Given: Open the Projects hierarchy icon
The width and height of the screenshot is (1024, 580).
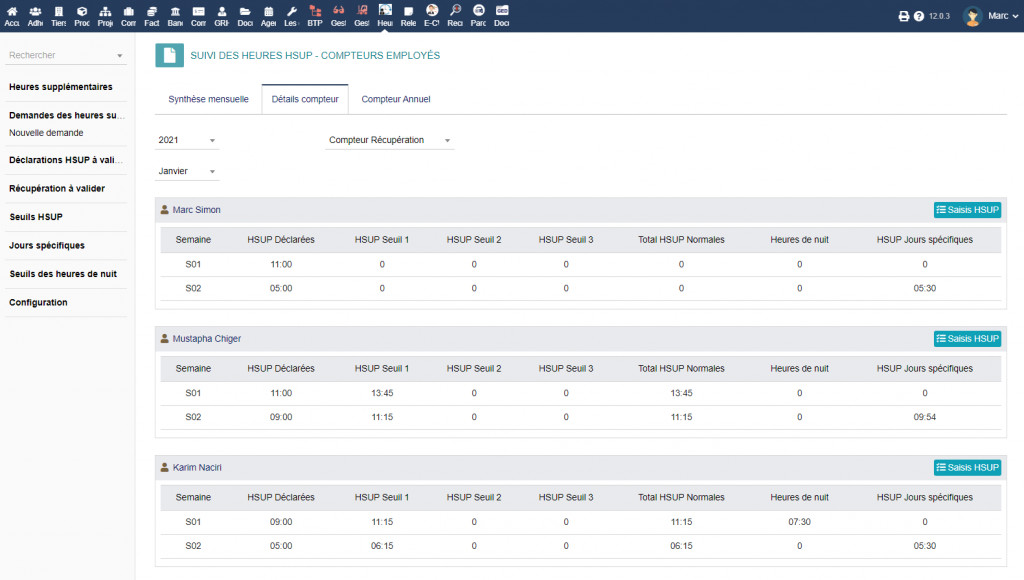Looking at the screenshot, I should 105,11.
